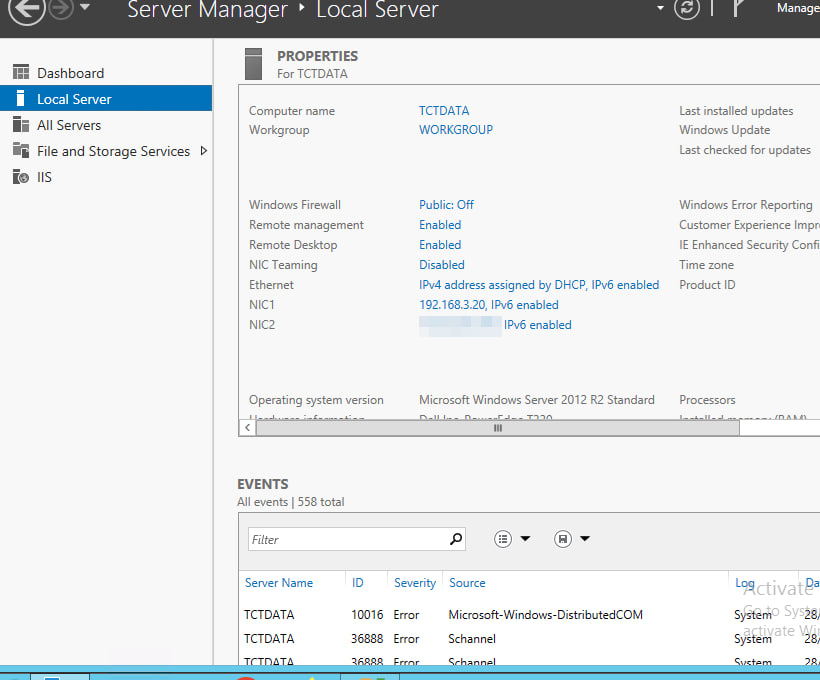Click the Windows Error Reporting label

(x=746, y=205)
